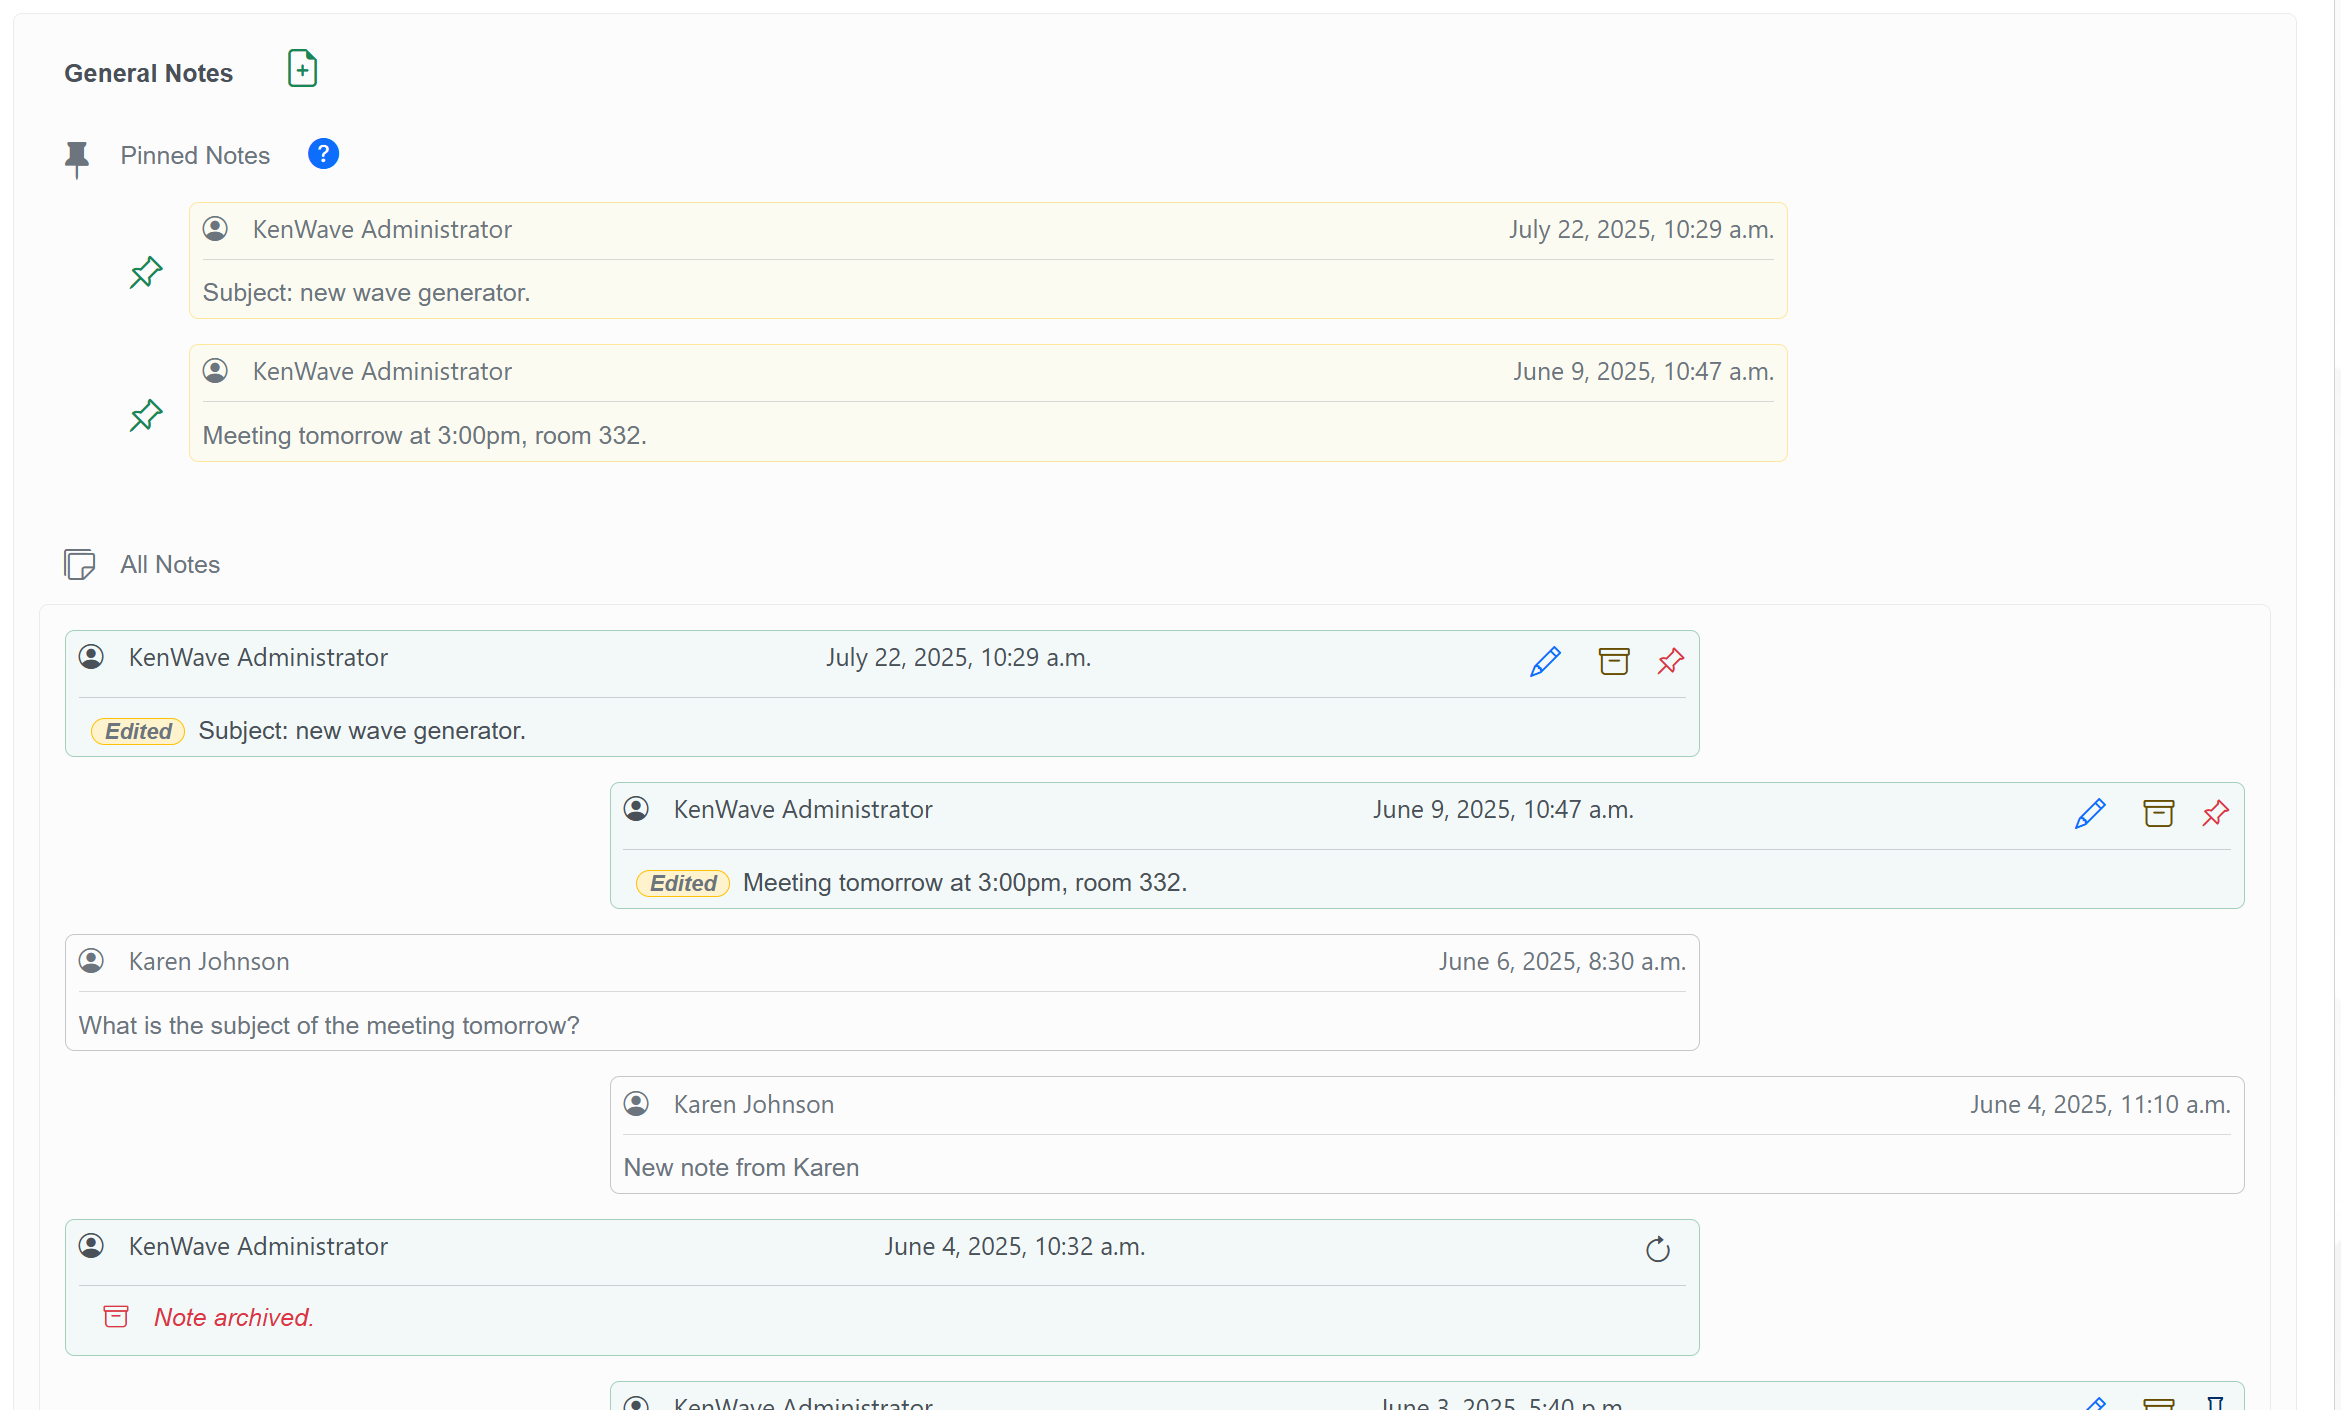This screenshot has height=1410, width=2341.
Task: Click the Edited badge on meeting note
Action: [683, 883]
